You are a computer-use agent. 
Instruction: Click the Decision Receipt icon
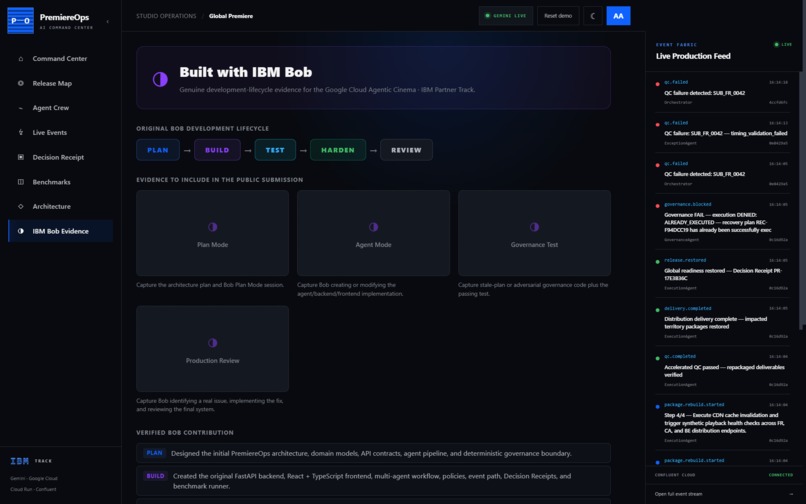pyautogui.click(x=21, y=157)
